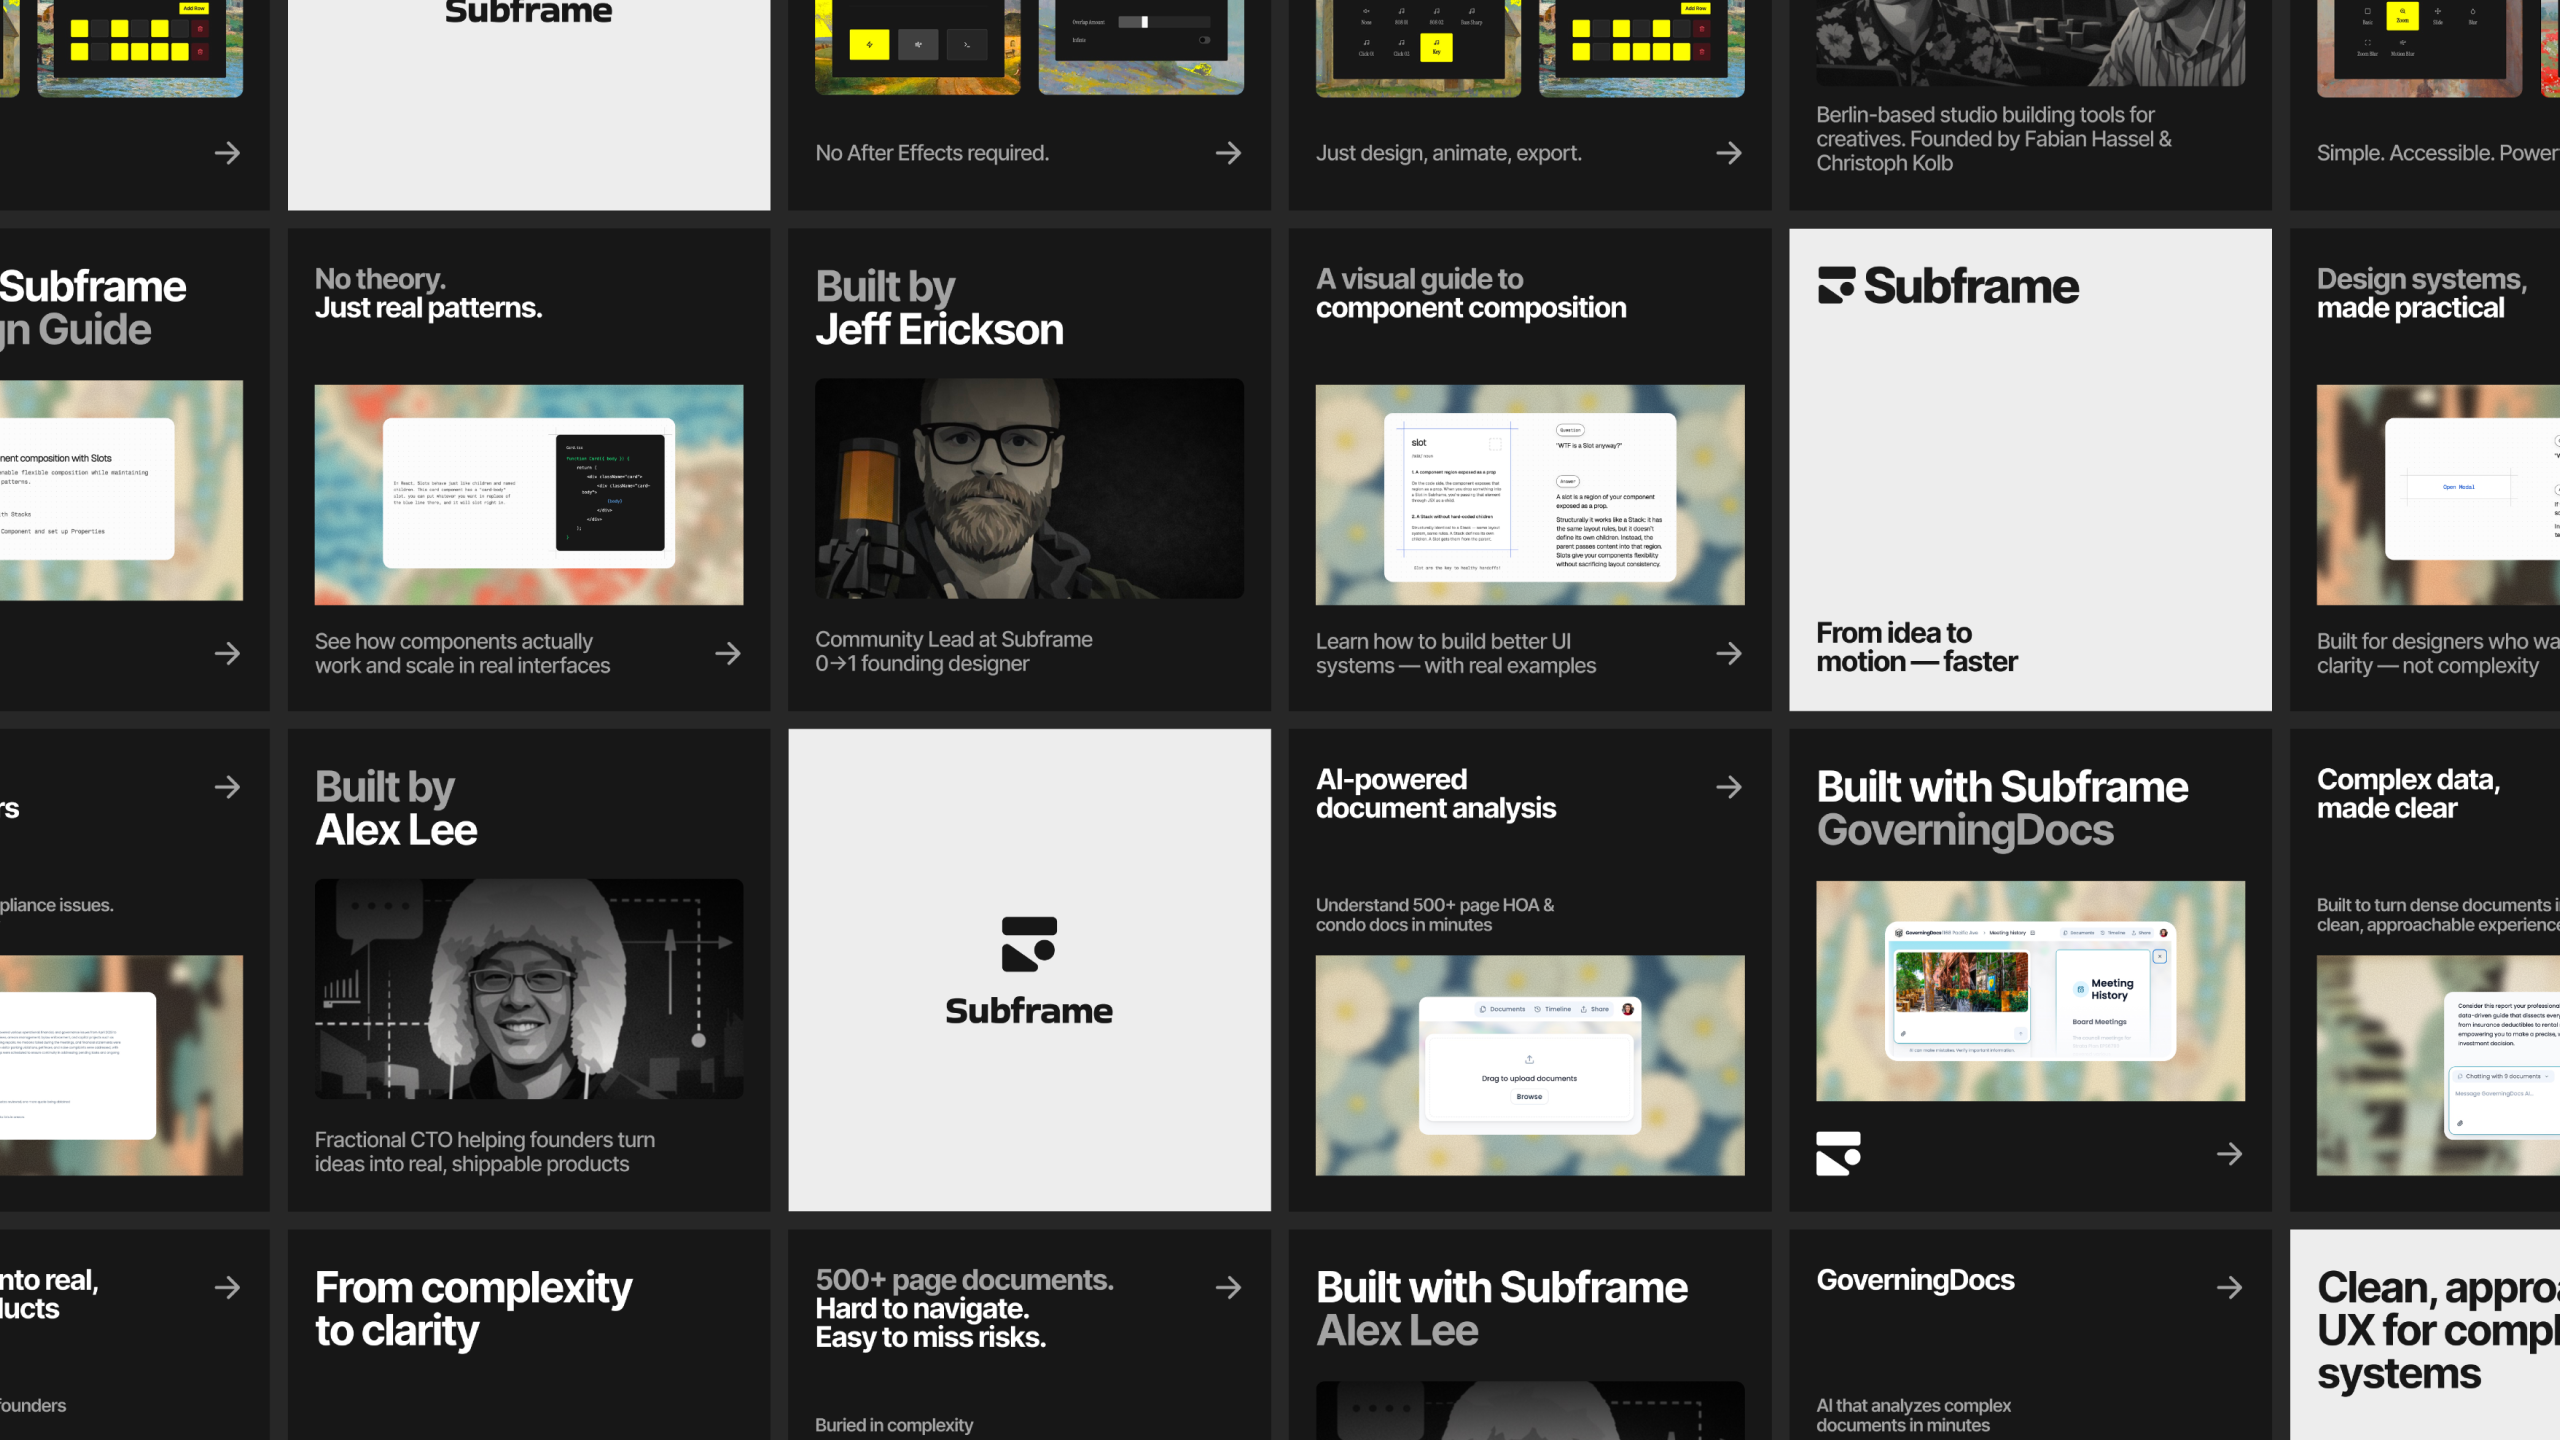The height and width of the screenshot is (1440, 2560).
Task: Click the "Browse" button
Action: click(1529, 1097)
